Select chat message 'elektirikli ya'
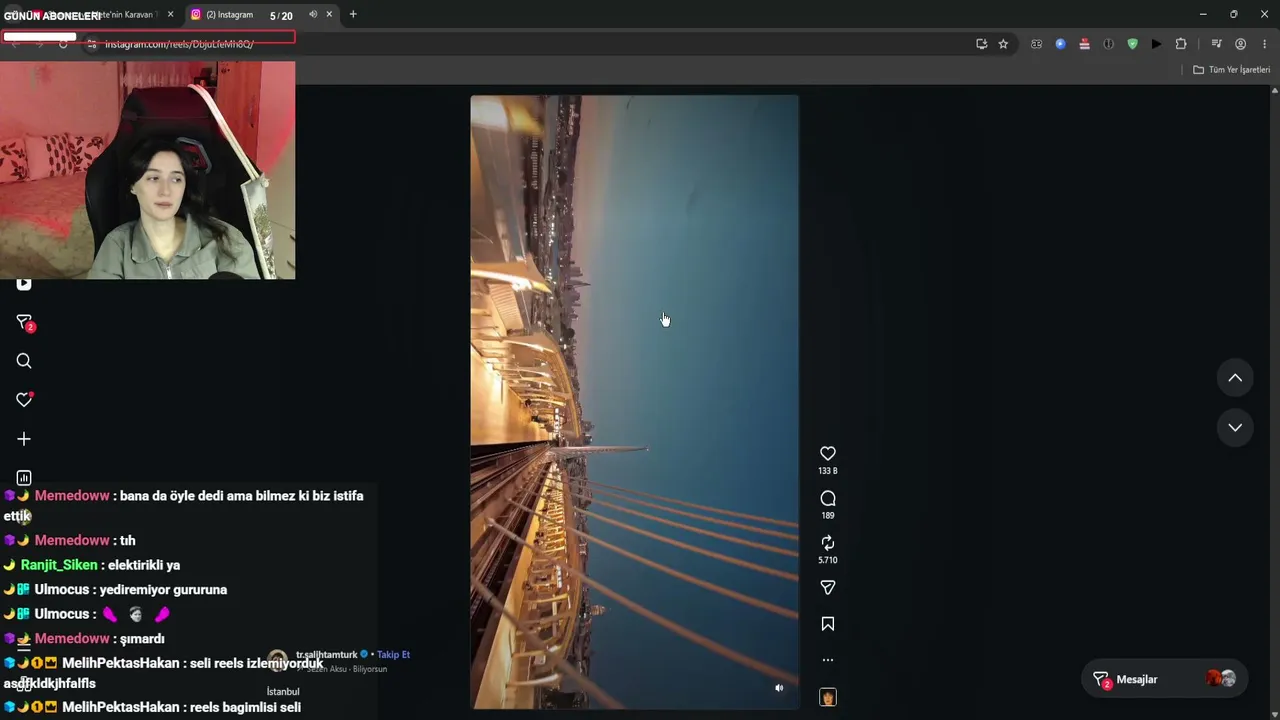The image size is (1280, 720). pos(144,565)
